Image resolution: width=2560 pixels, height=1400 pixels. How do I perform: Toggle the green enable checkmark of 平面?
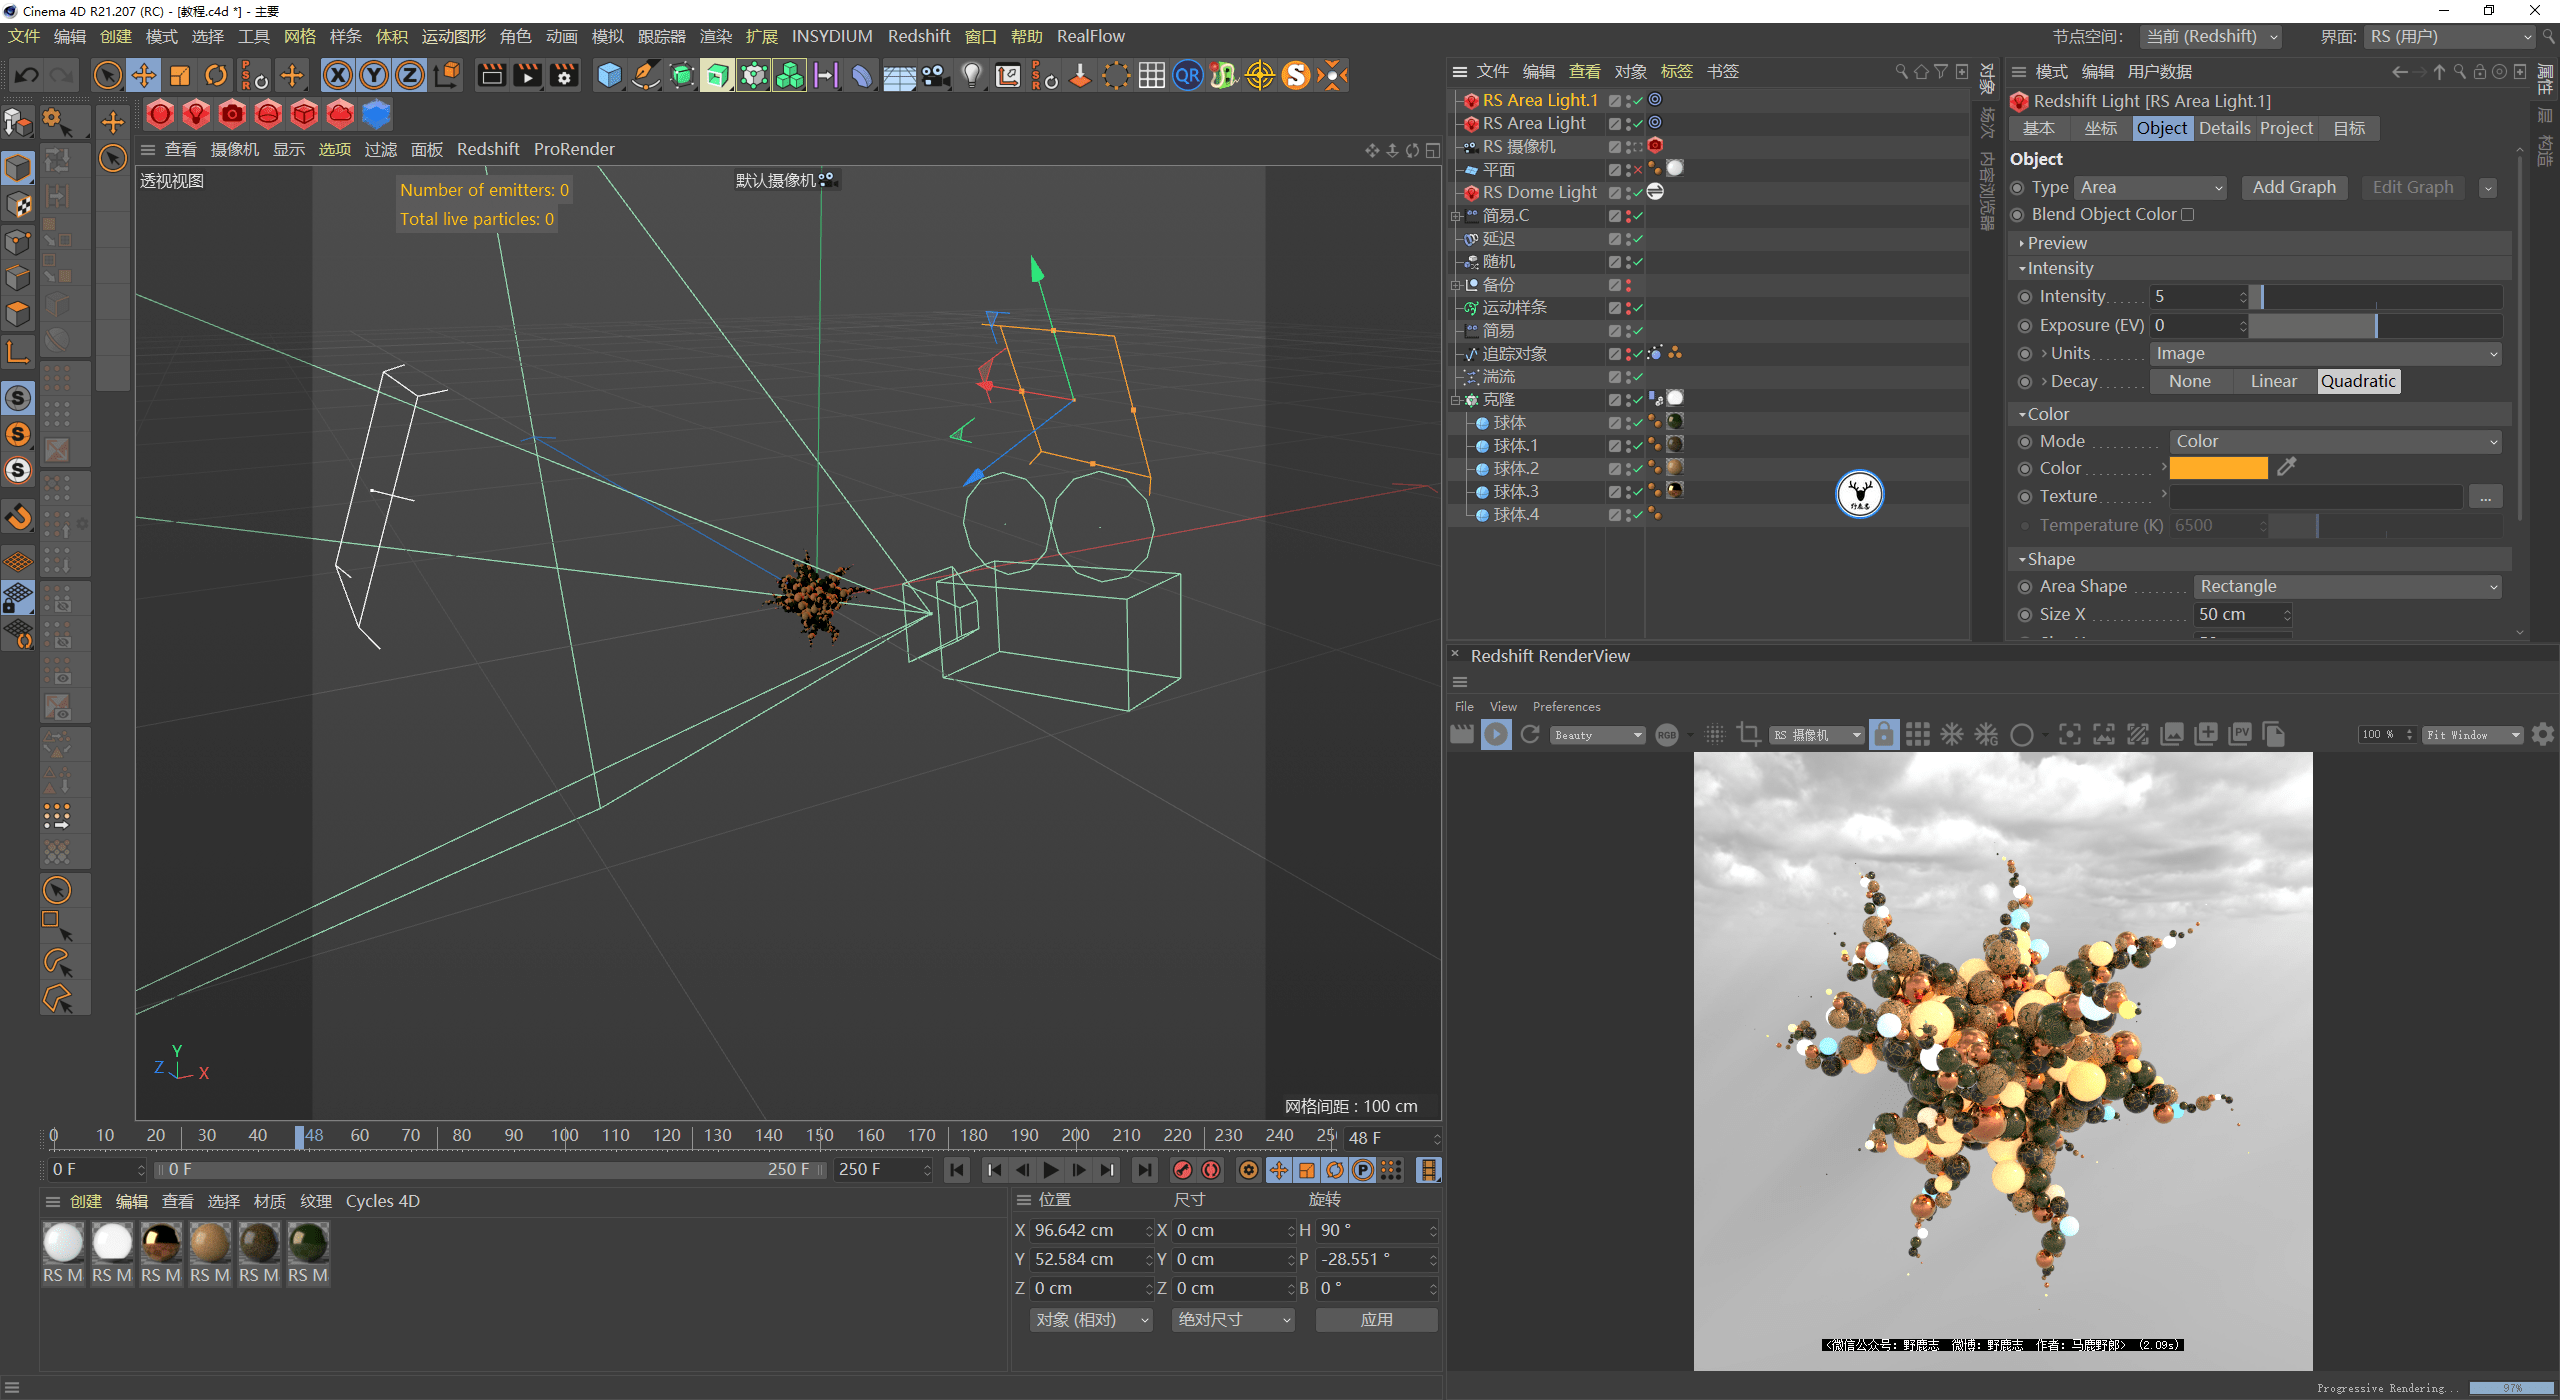(x=1637, y=169)
